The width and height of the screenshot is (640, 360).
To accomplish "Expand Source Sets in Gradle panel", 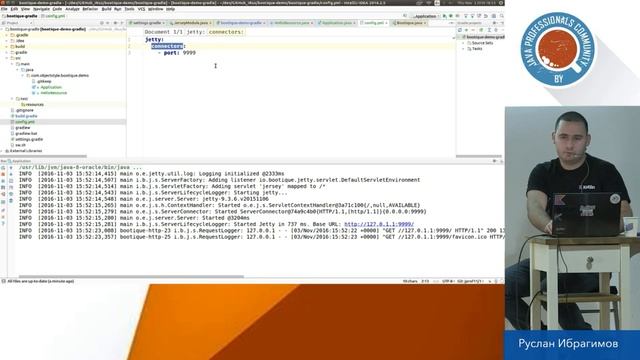I will tap(464, 43).
